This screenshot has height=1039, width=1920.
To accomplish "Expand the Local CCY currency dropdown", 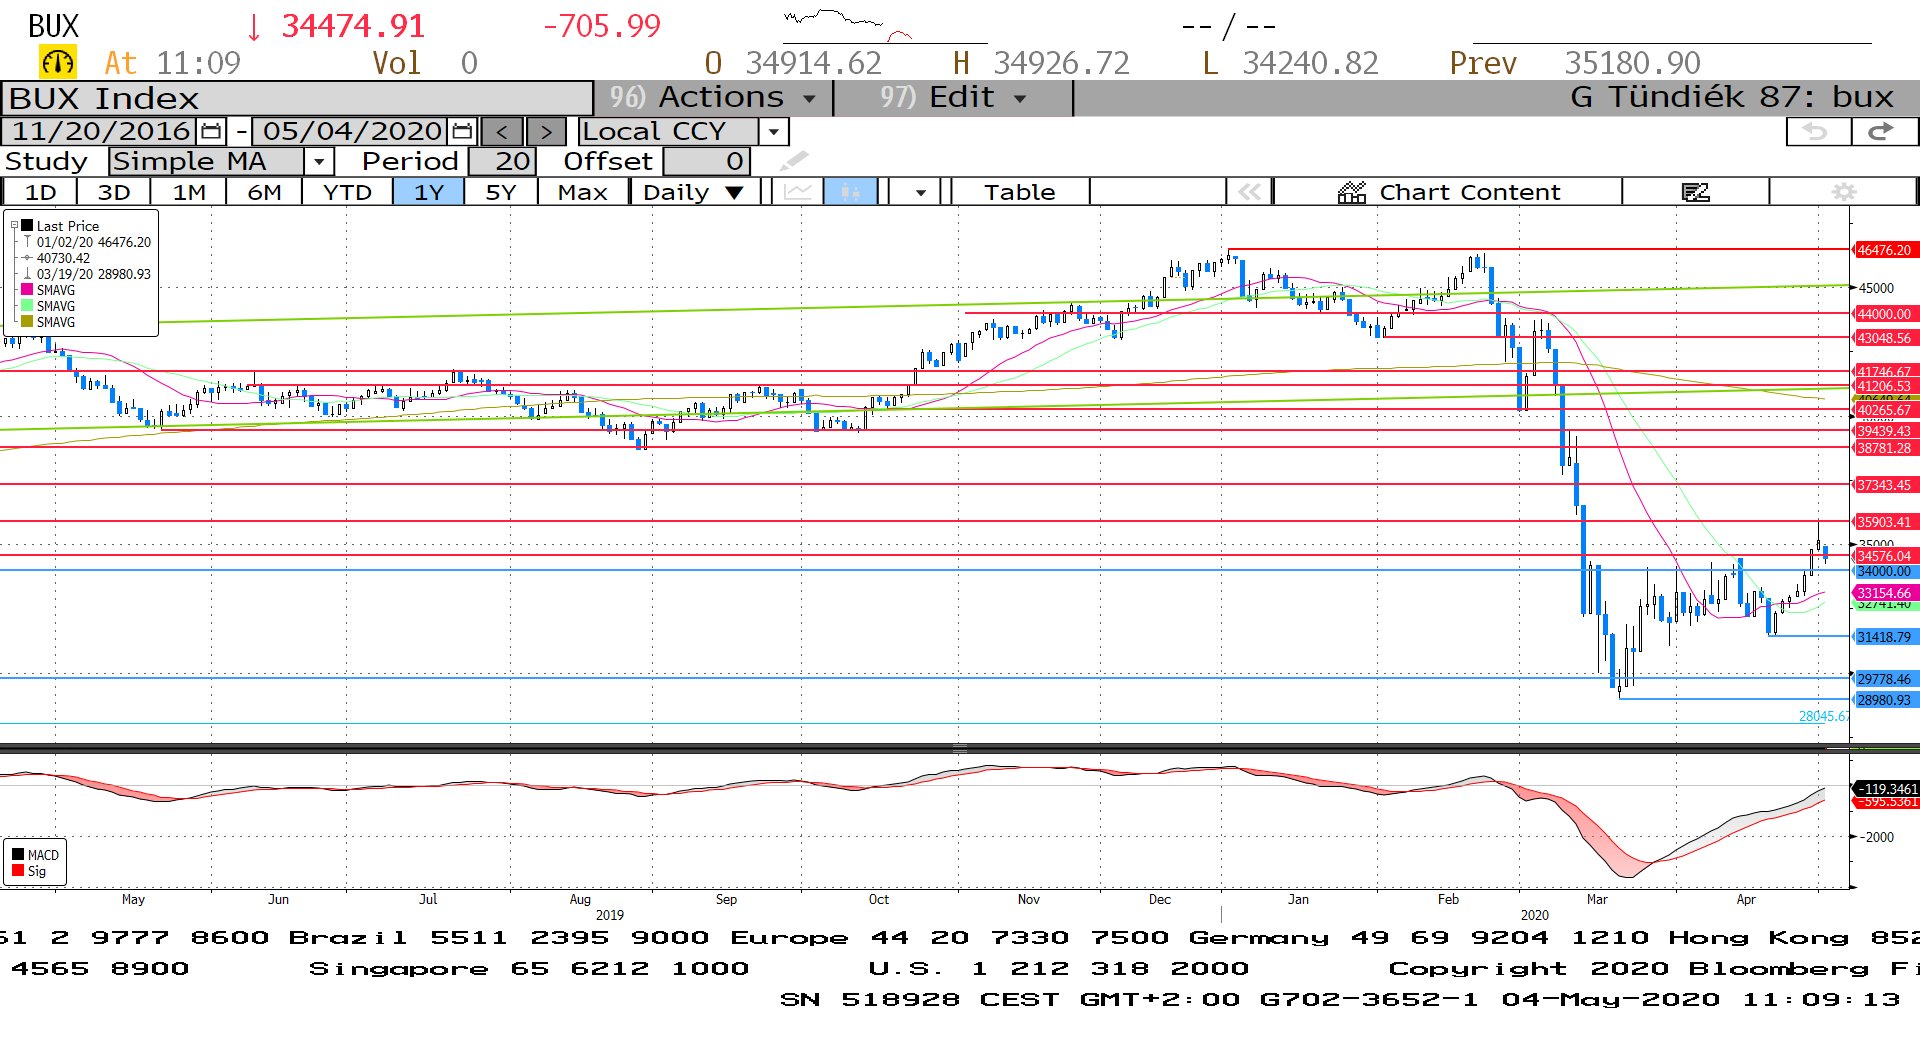I will pyautogui.click(x=774, y=131).
